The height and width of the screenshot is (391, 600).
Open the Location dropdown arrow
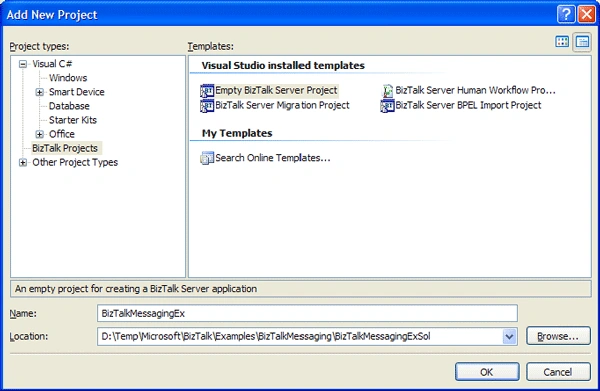click(x=509, y=337)
